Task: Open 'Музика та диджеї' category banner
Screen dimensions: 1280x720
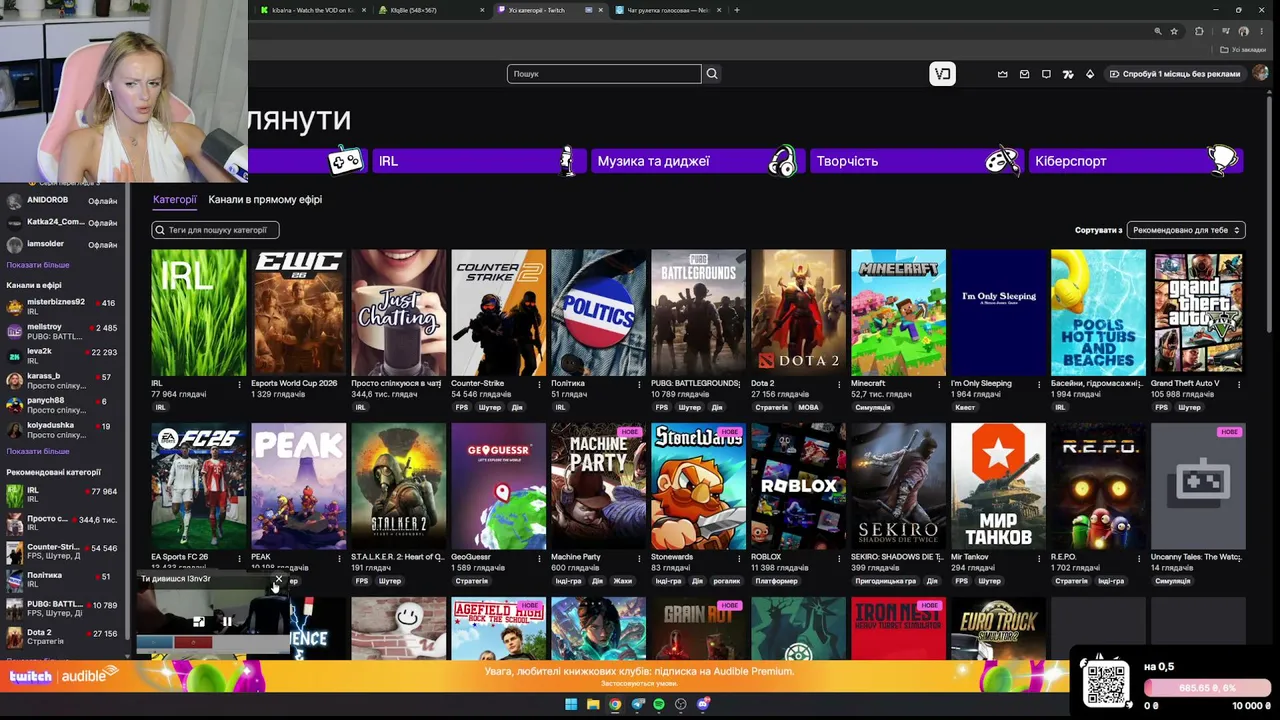Action: 698,161
